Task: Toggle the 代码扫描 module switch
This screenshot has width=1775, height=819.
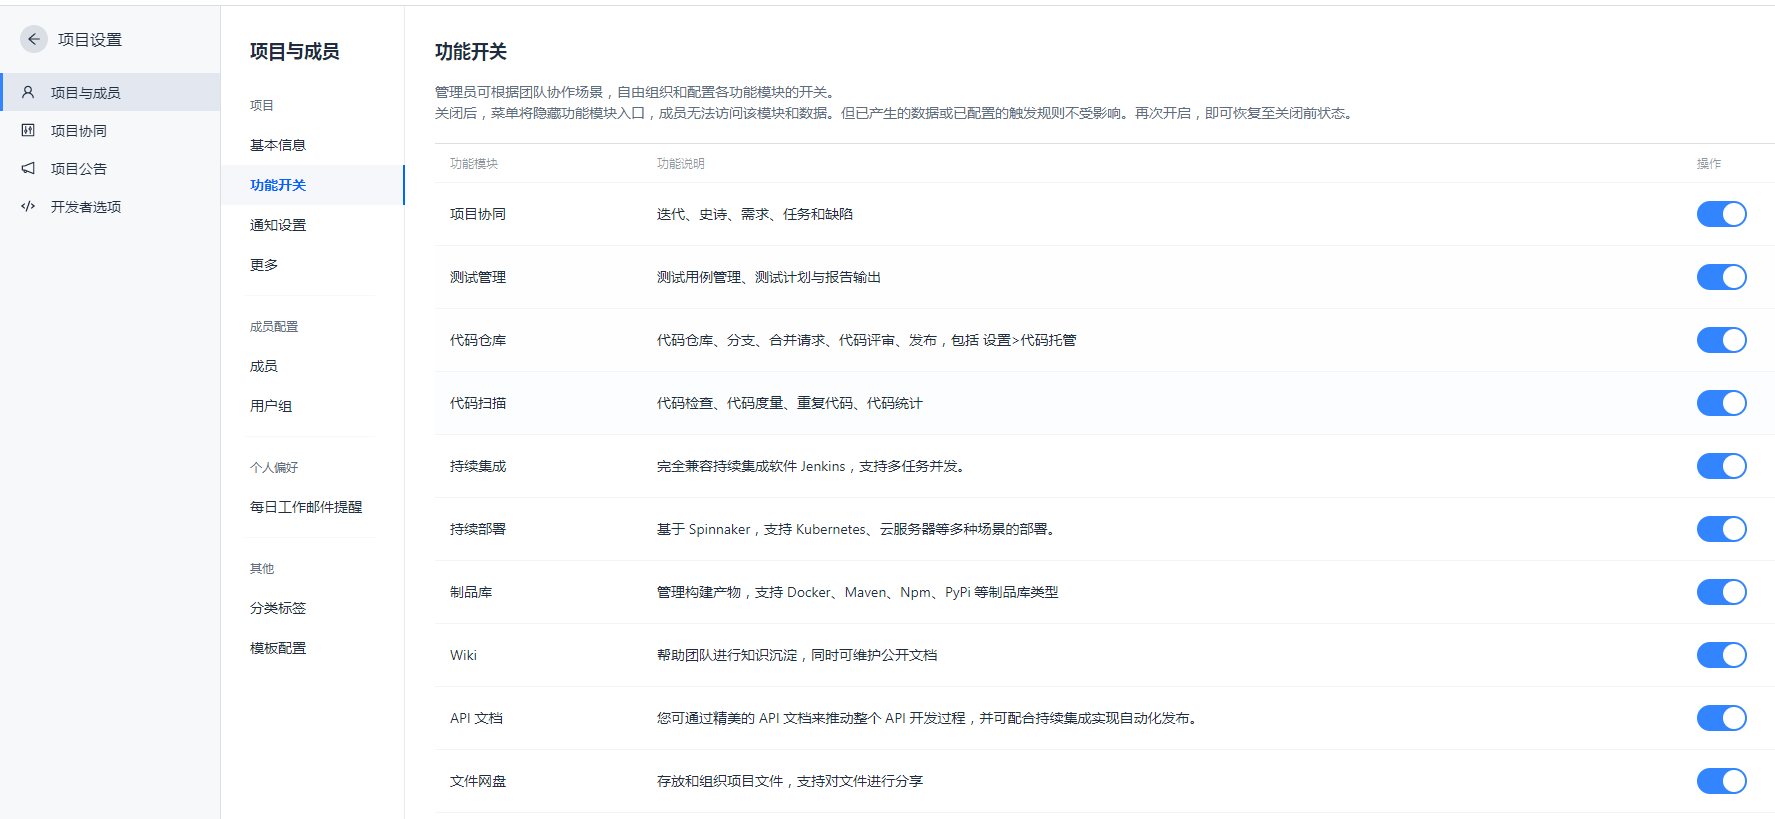Action: 1721,403
